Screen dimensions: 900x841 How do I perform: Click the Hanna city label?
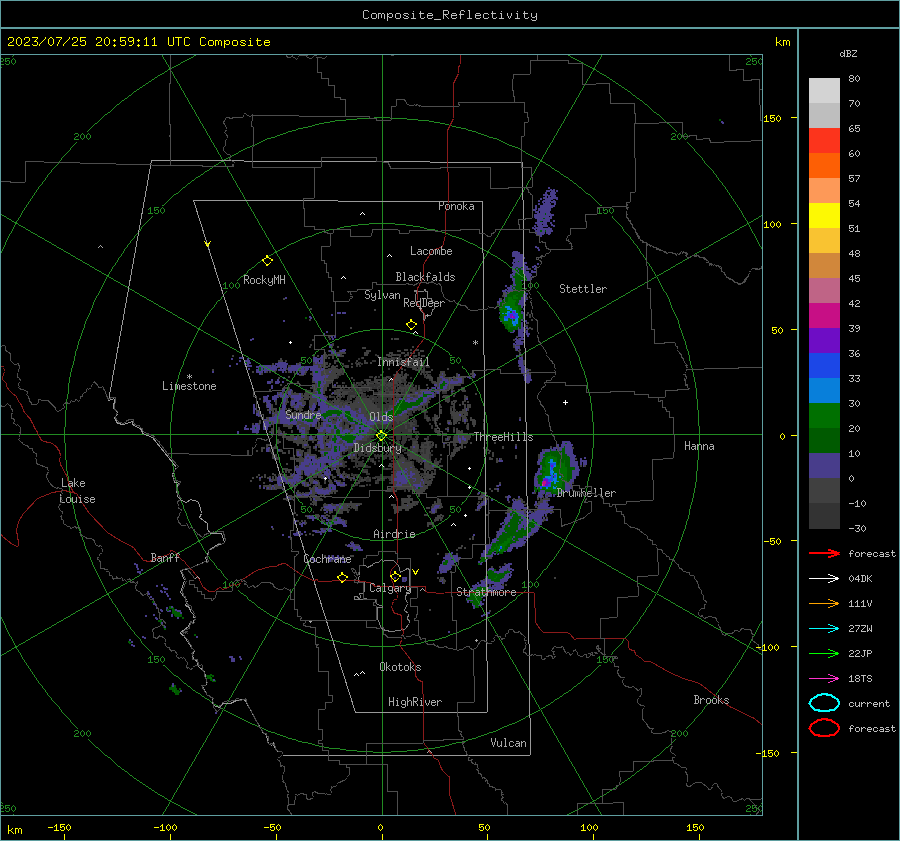tap(699, 446)
